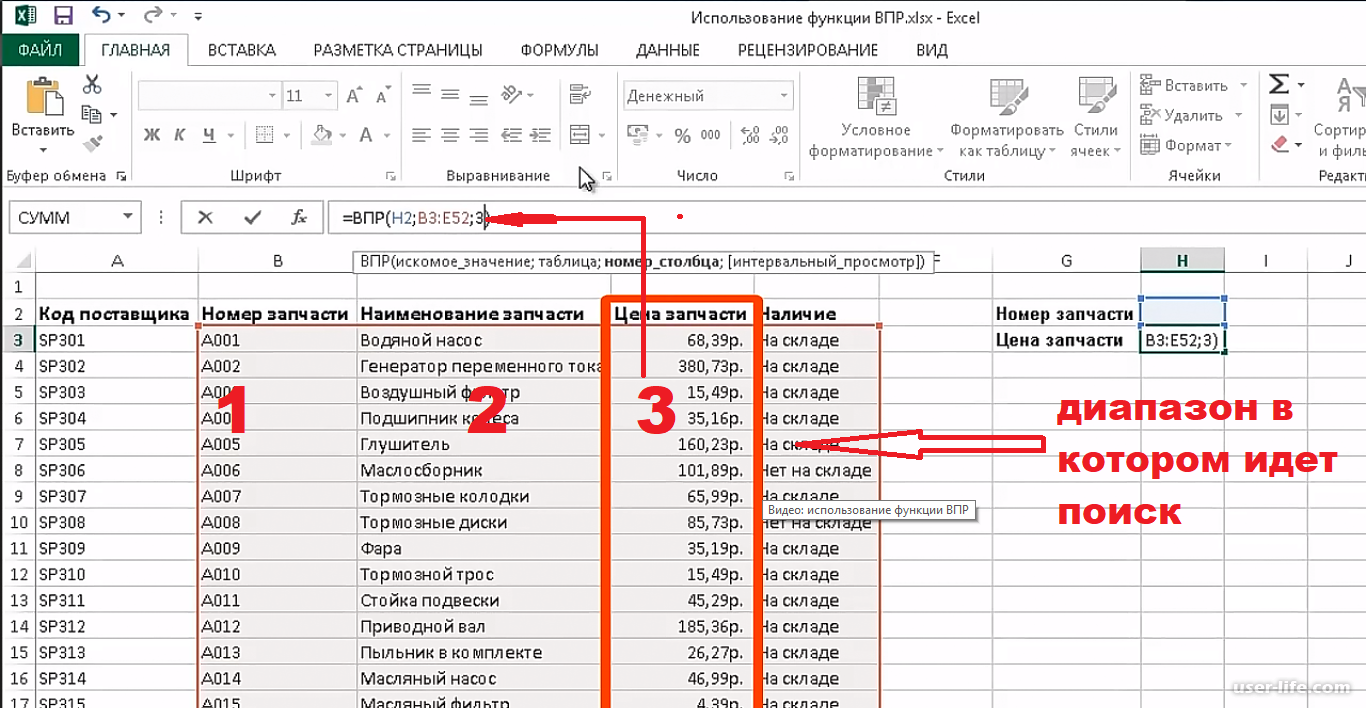The height and width of the screenshot is (708, 1366).
Task: Open the Денежный number format dropdown
Action: click(785, 96)
